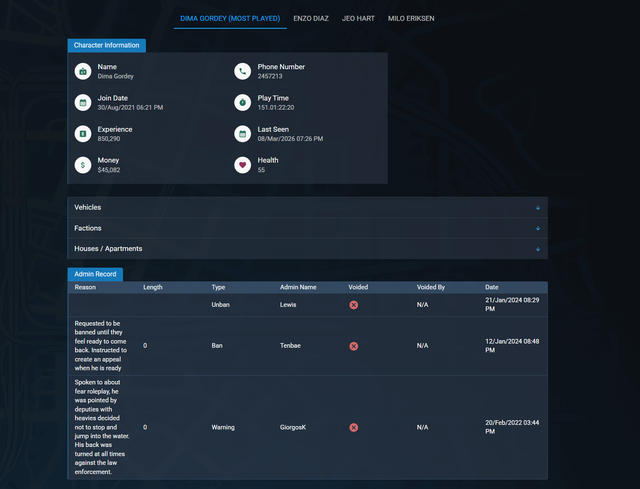Click the Admin Name column header
This screenshot has width=640, height=489.
(298, 287)
